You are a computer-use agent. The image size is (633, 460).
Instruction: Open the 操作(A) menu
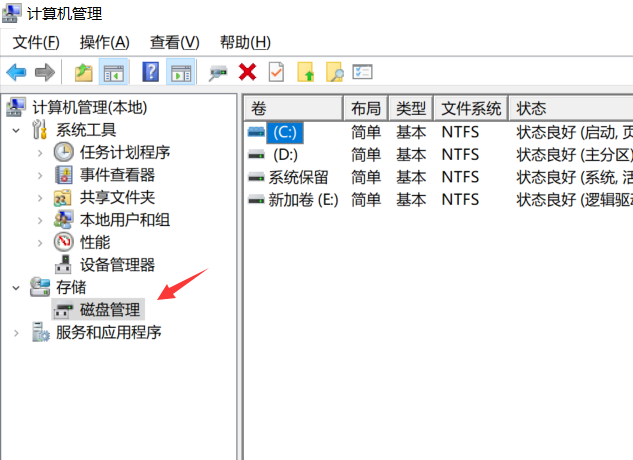[105, 42]
